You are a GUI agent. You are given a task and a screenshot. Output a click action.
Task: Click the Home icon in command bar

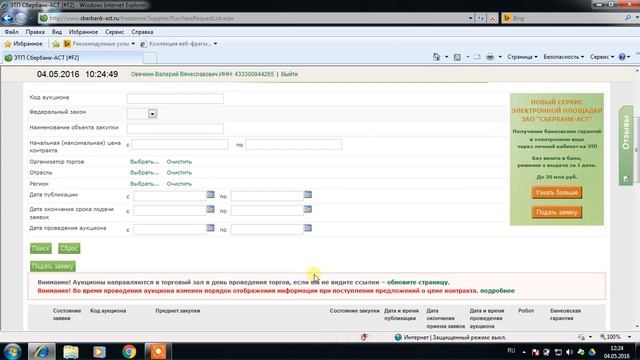click(436, 57)
